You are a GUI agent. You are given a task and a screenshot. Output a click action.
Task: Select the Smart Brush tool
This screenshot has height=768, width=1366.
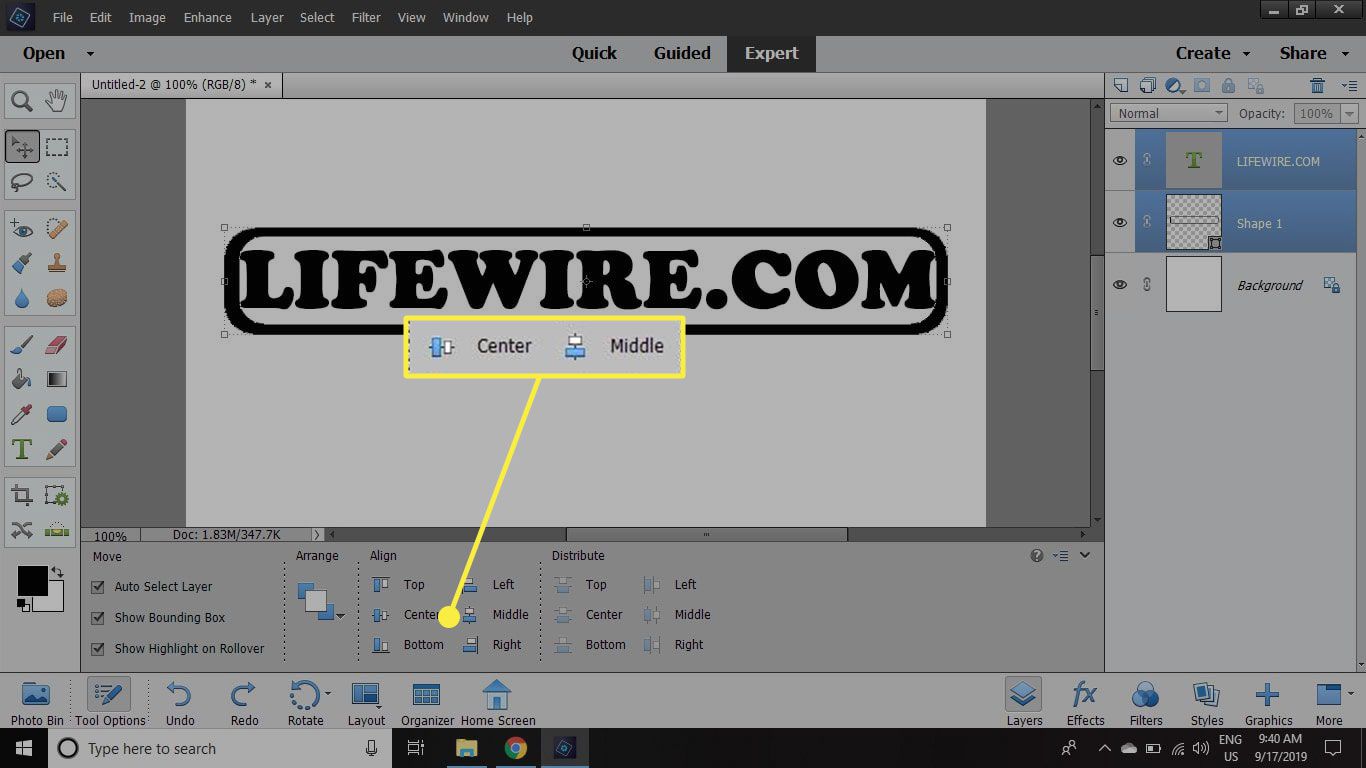pyautogui.click(x=22, y=264)
